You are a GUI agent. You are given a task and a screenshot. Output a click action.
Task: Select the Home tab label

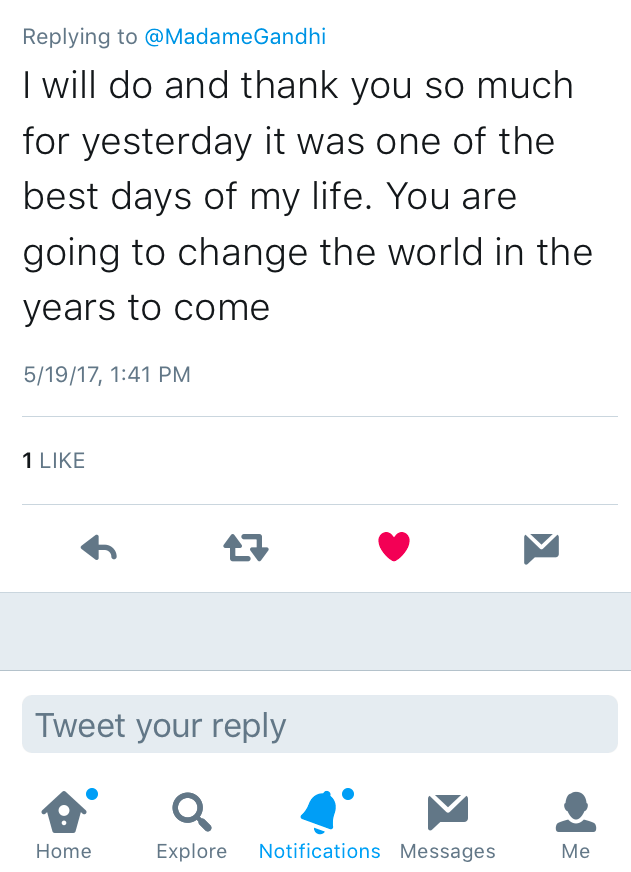[x=63, y=852]
